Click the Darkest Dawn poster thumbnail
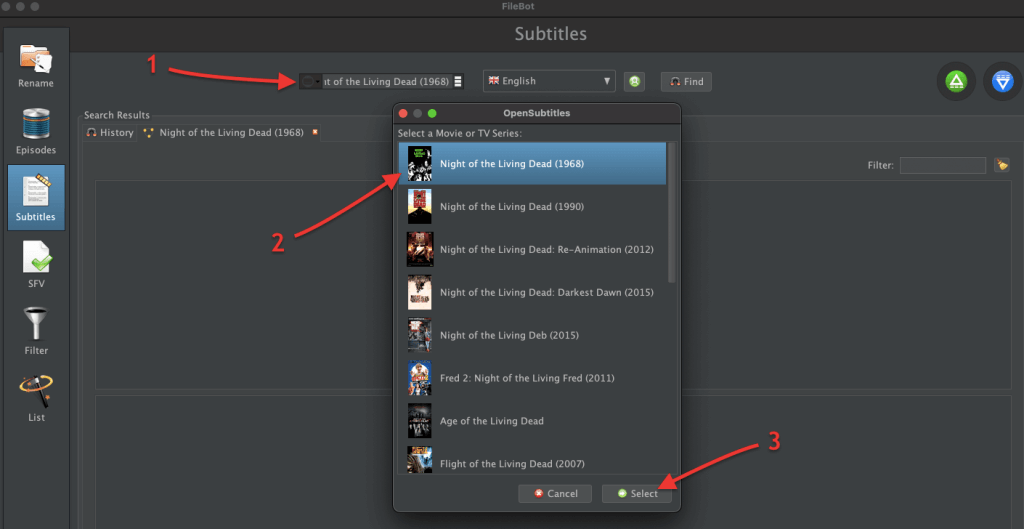The height and width of the screenshot is (529, 1024). click(x=419, y=293)
